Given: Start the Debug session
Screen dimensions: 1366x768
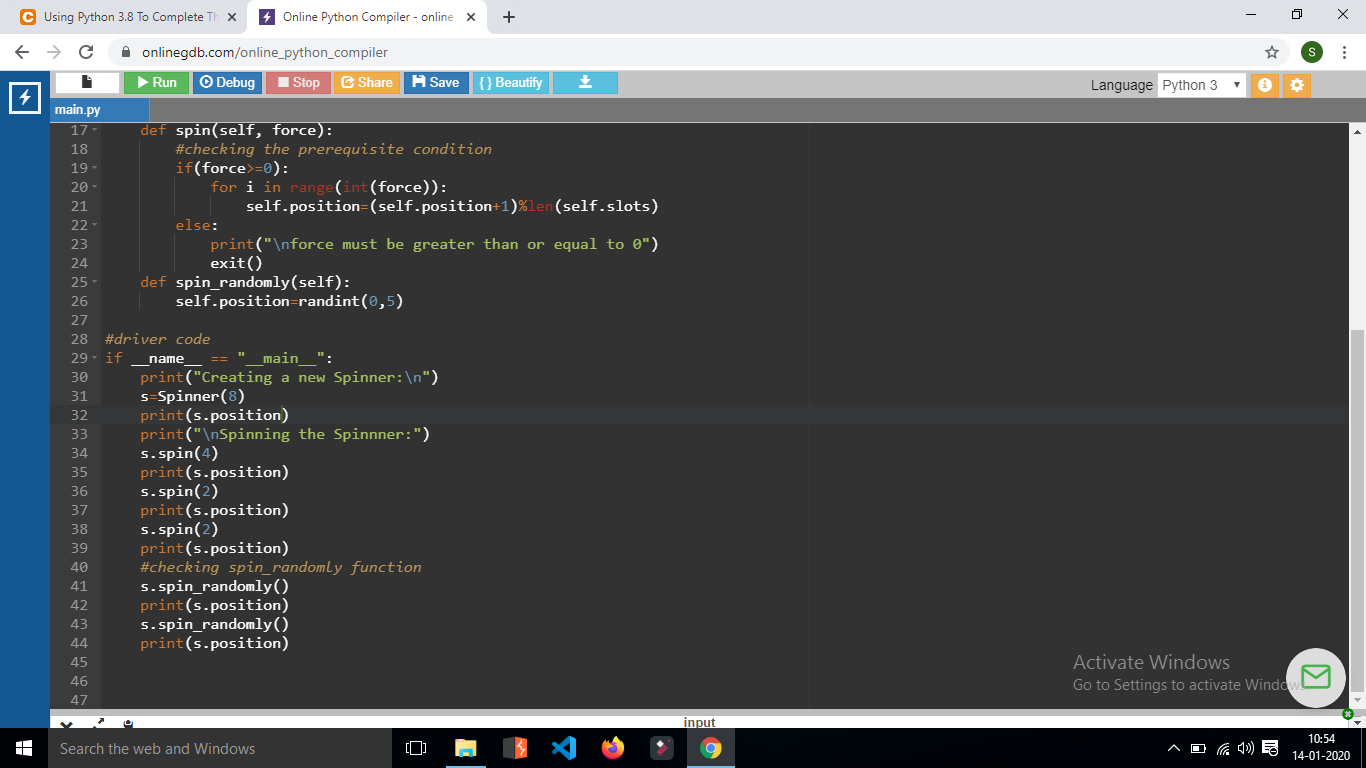Looking at the screenshot, I should tap(227, 83).
